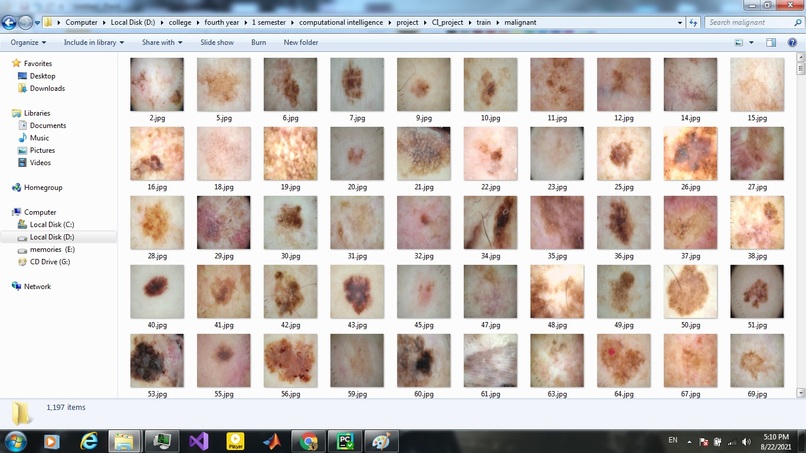Click the refresh button in address bar

tap(693, 23)
